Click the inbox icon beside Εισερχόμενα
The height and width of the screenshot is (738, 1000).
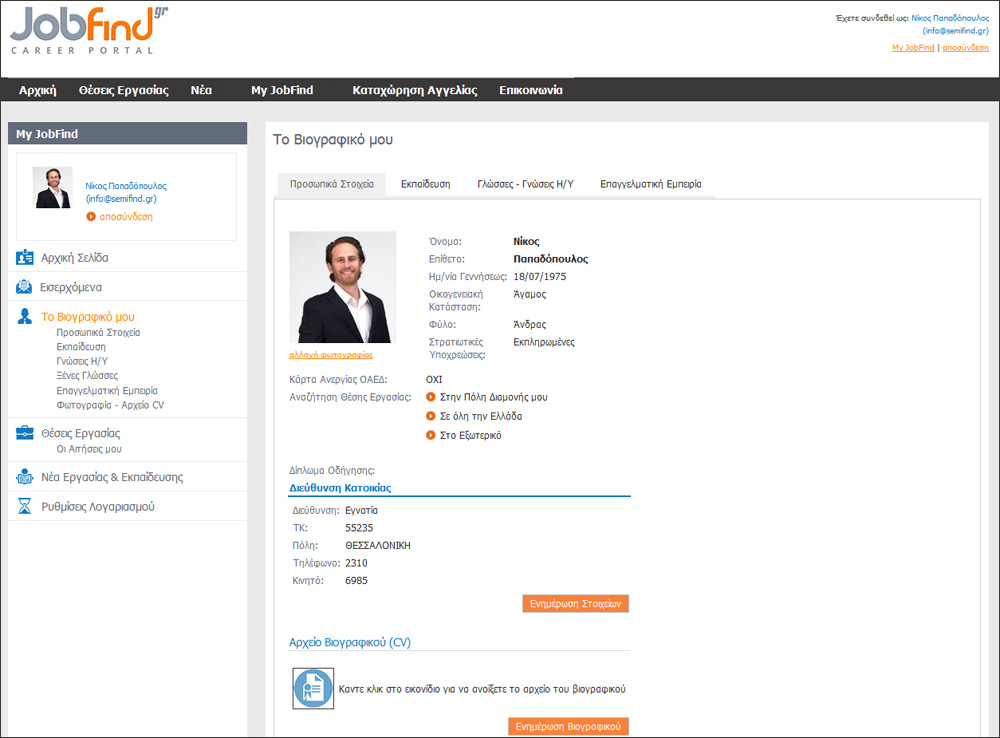point(25,287)
